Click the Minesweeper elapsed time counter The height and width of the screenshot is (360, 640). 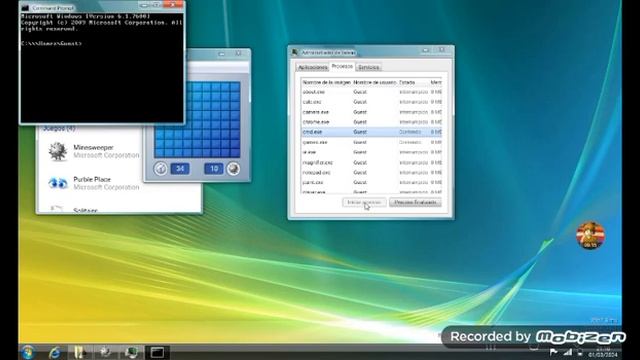pos(180,169)
